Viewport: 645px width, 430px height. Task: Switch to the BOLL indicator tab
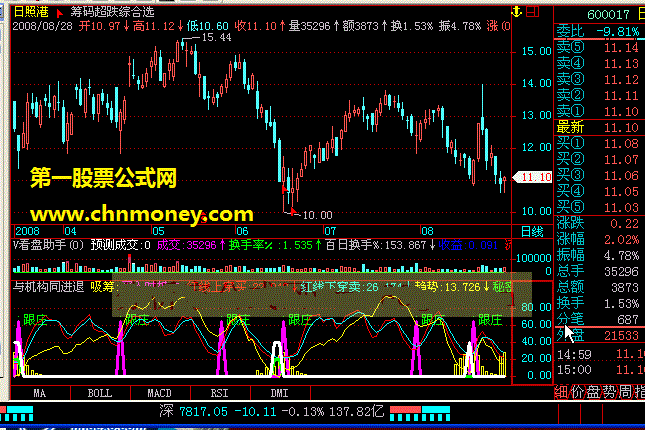point(100,393)
